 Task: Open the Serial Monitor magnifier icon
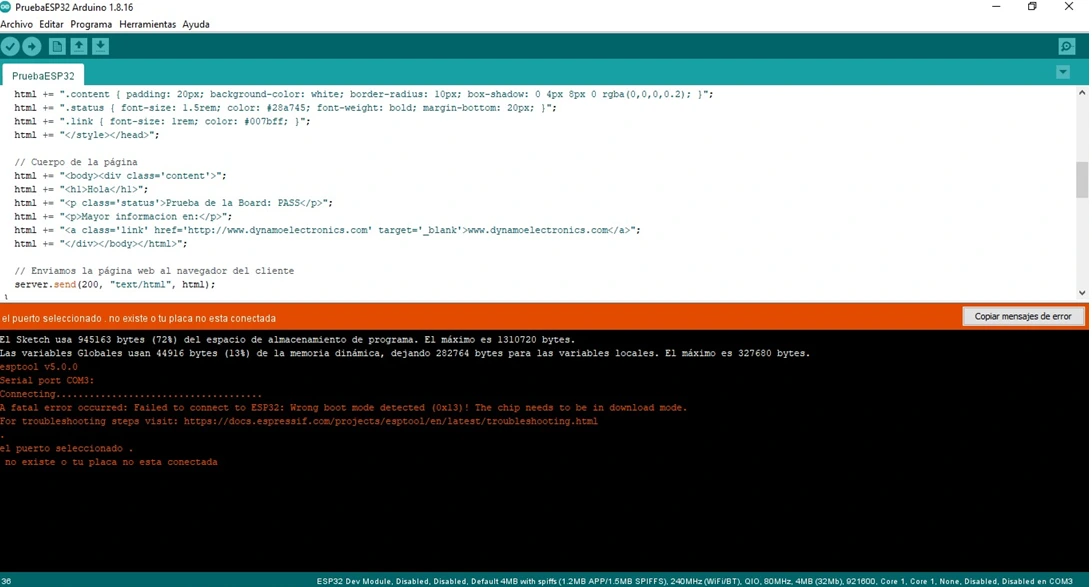(x=1066, y=47)
